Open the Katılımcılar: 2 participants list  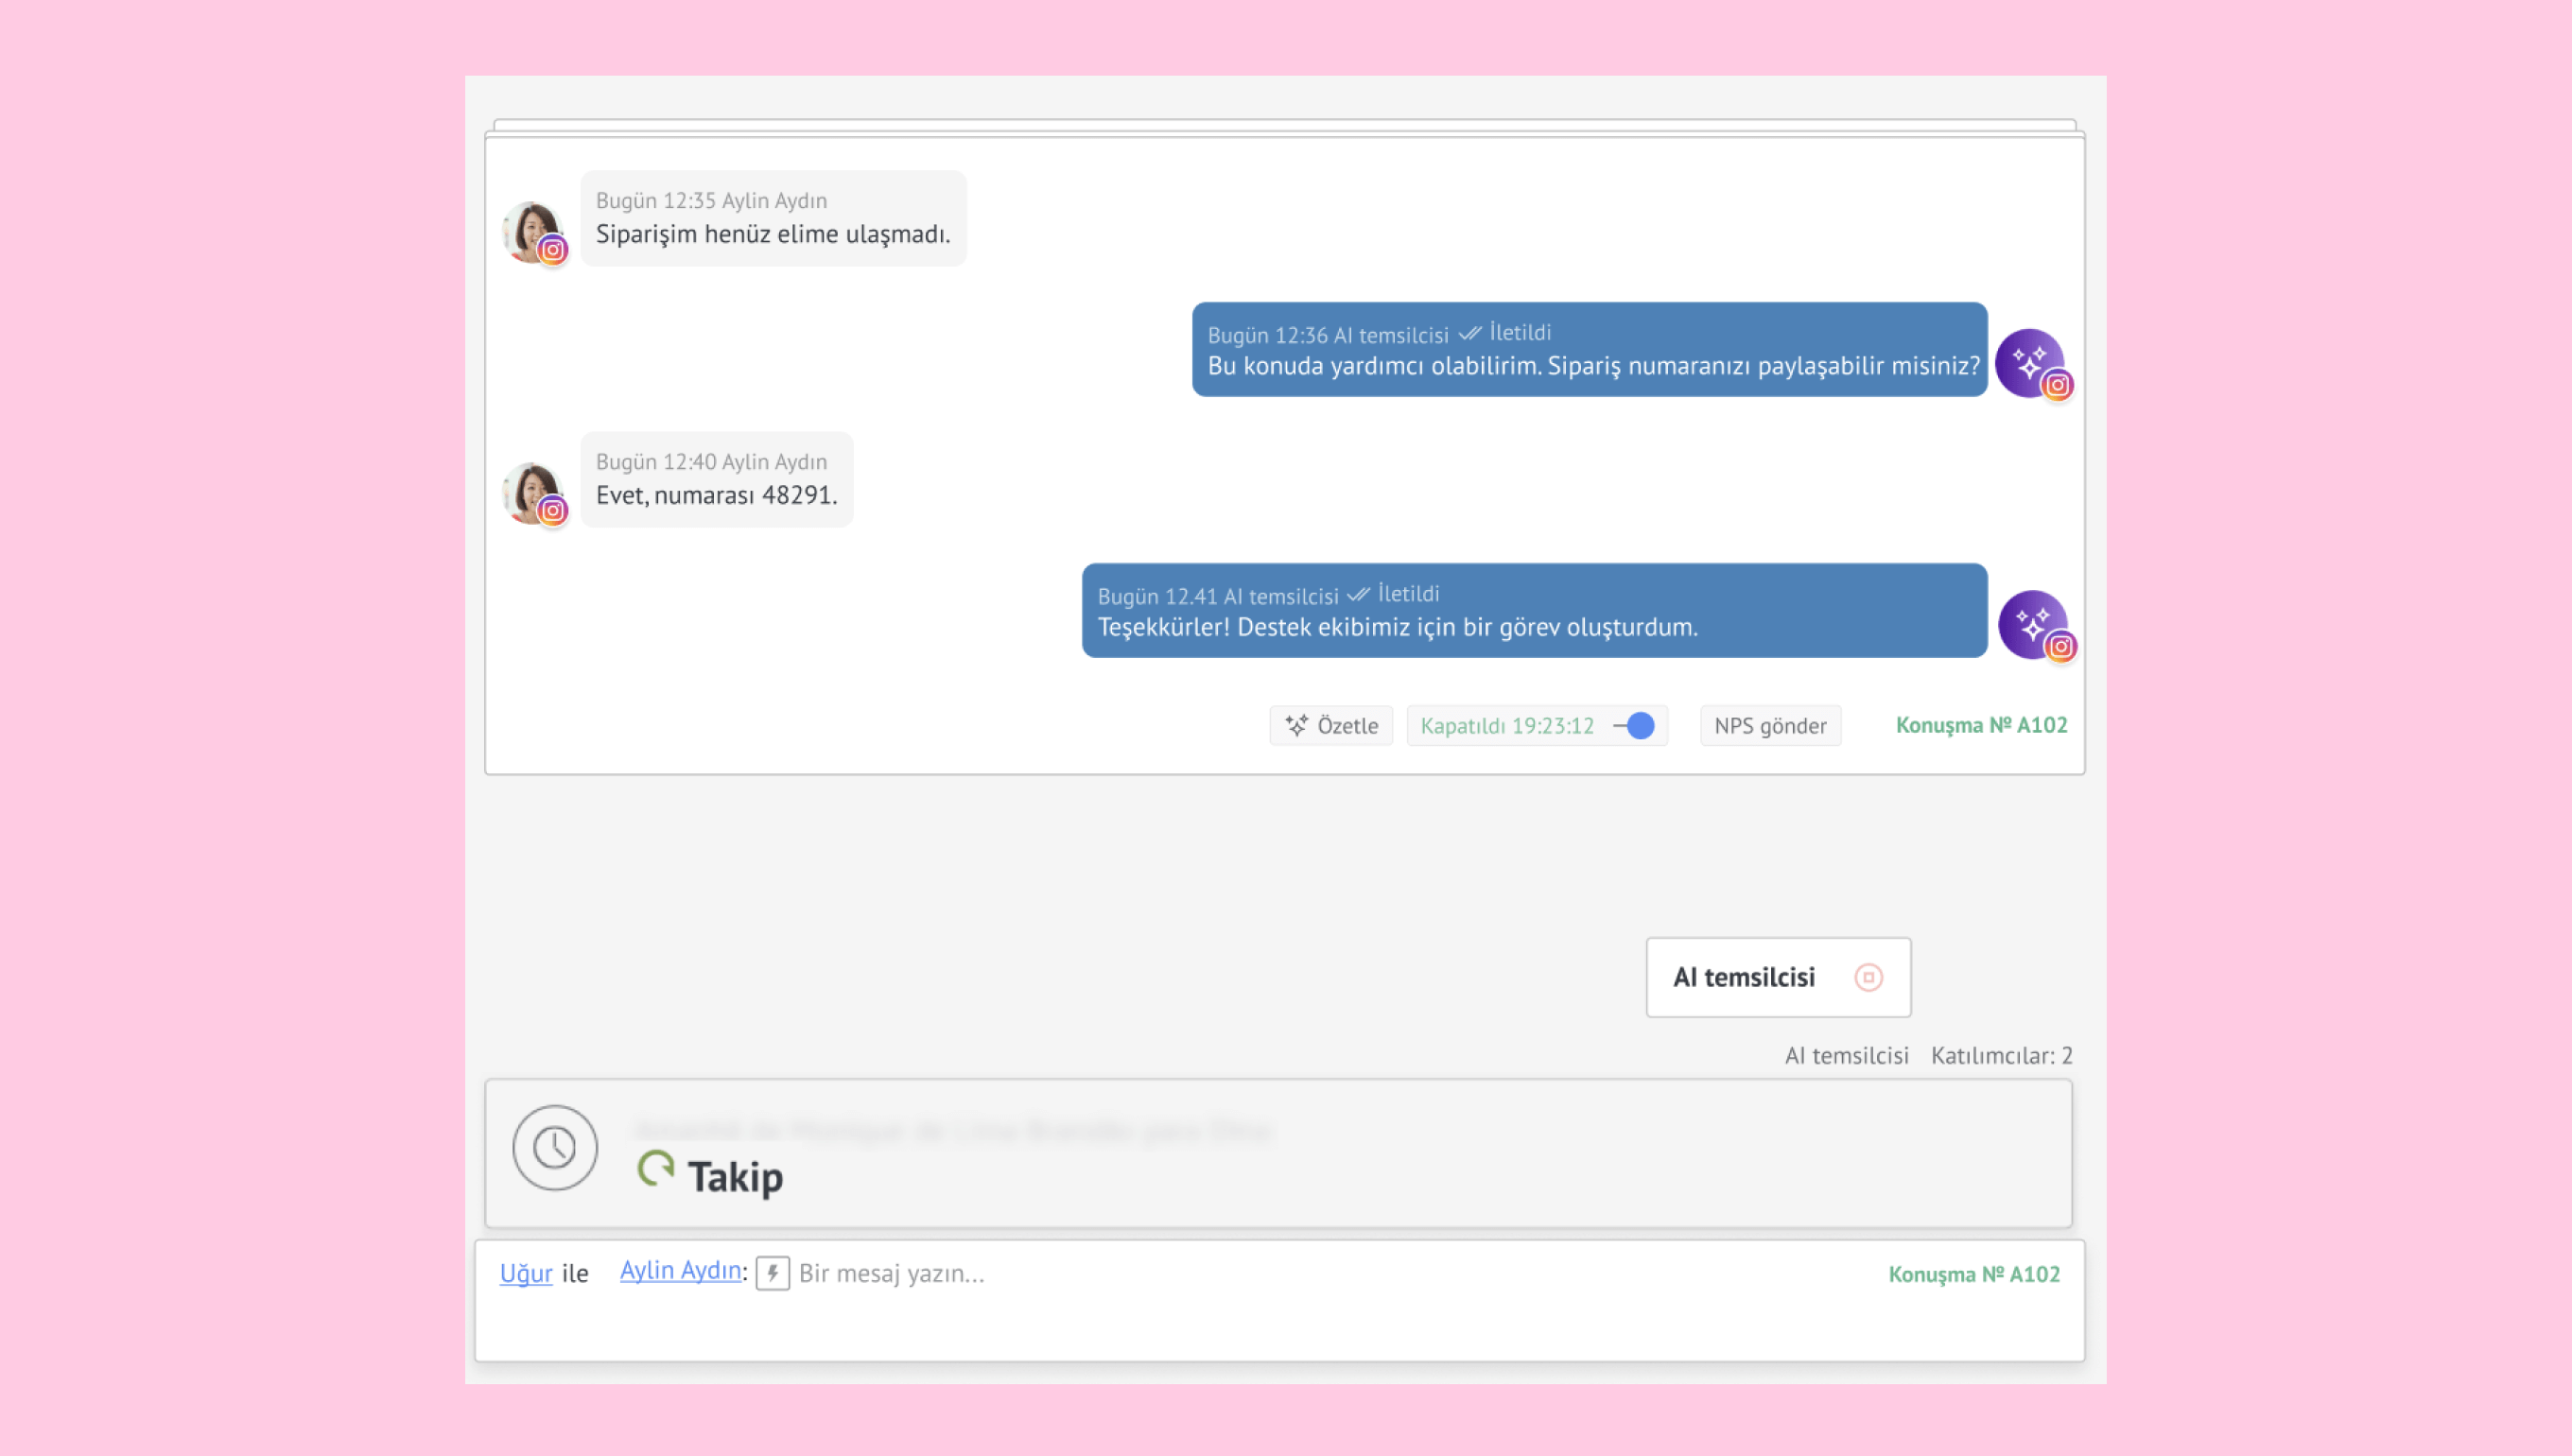[2001, 1055]
